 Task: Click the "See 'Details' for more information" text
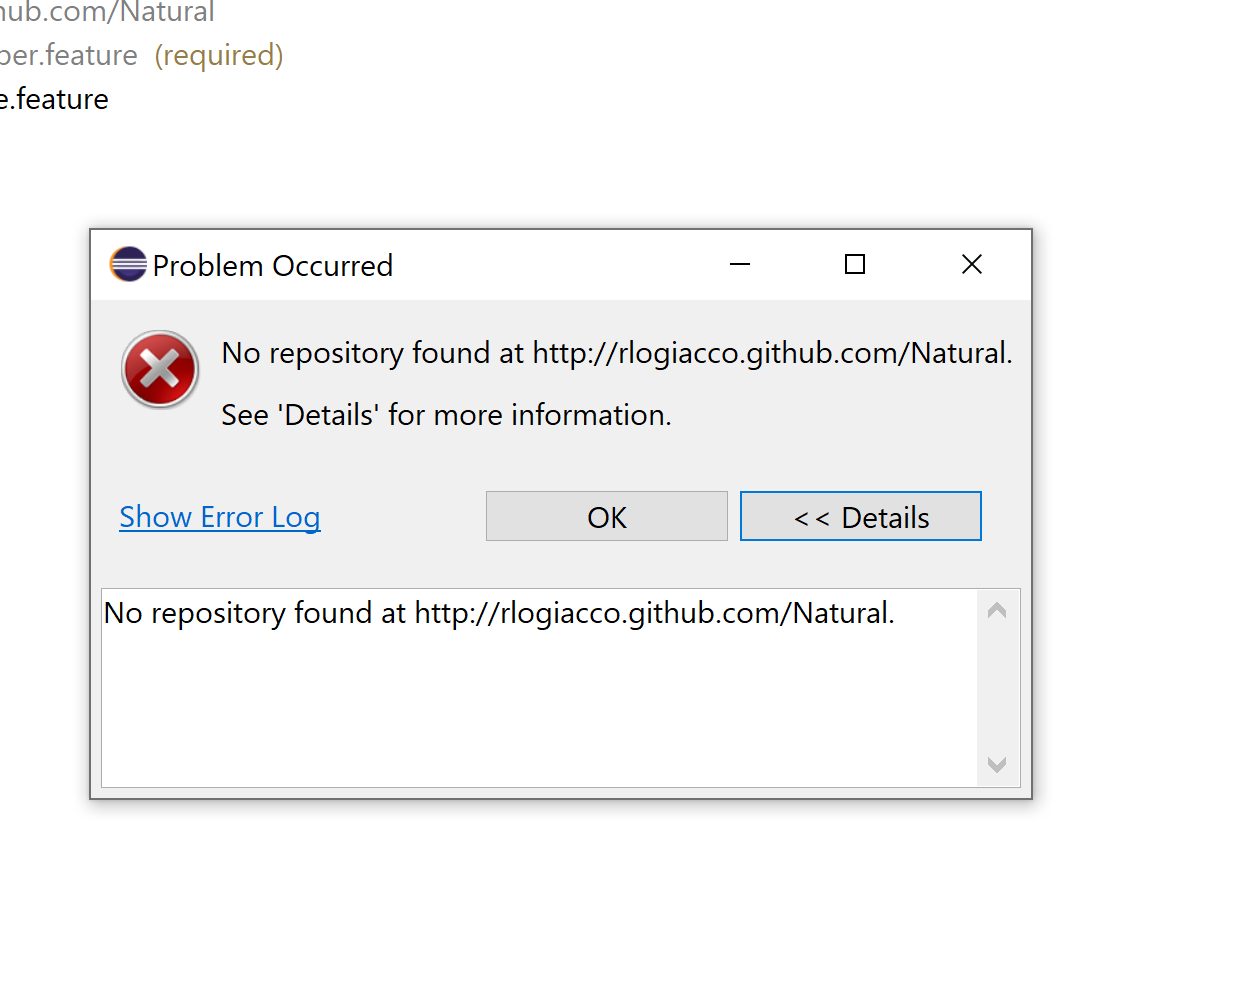[x=446, y=415]
